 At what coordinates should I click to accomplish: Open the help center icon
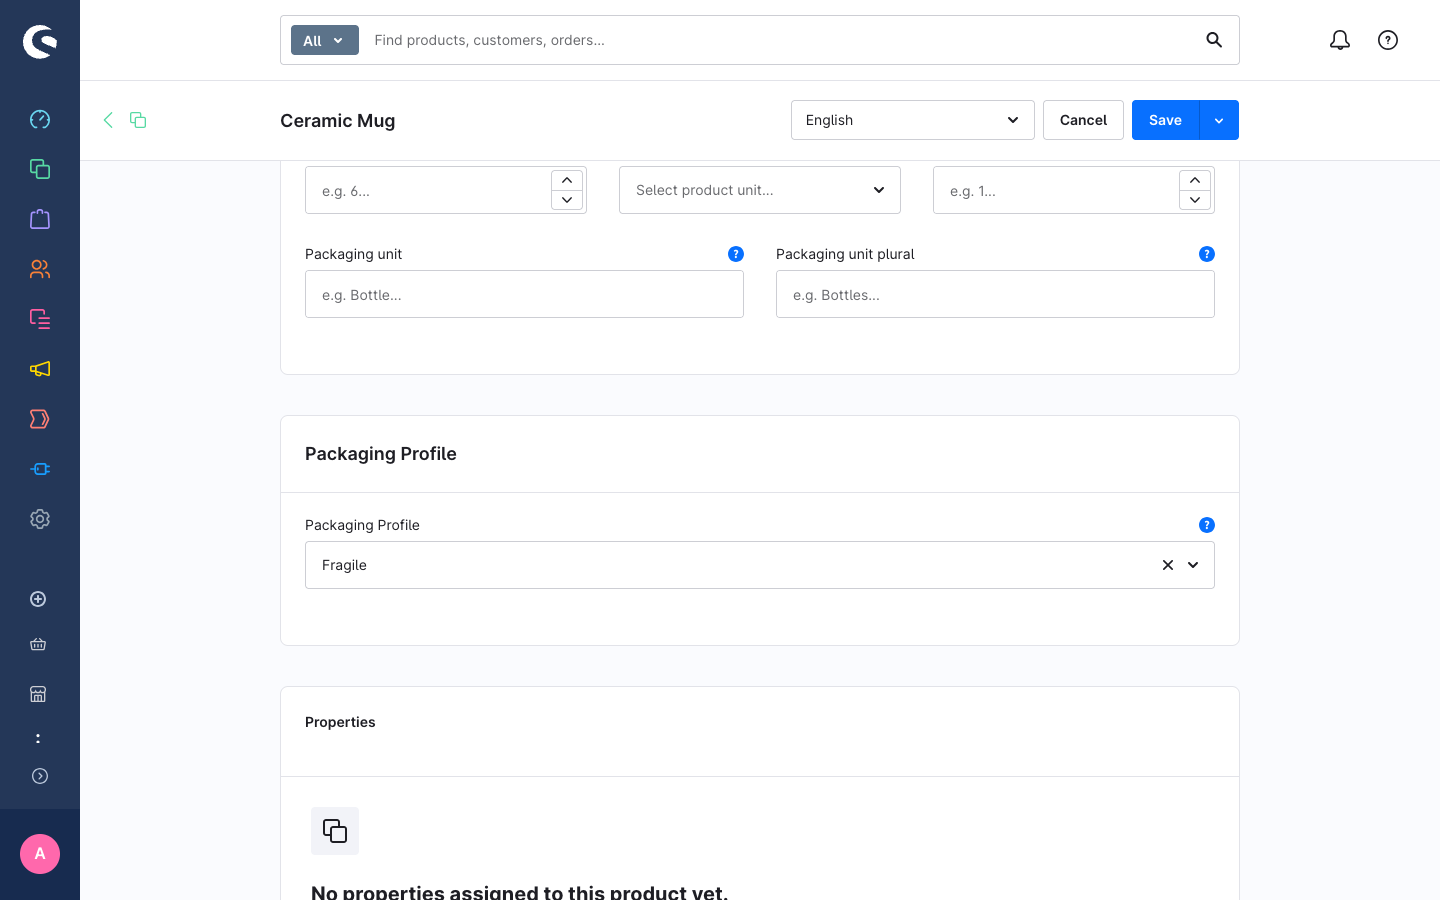coord(1388,40)
